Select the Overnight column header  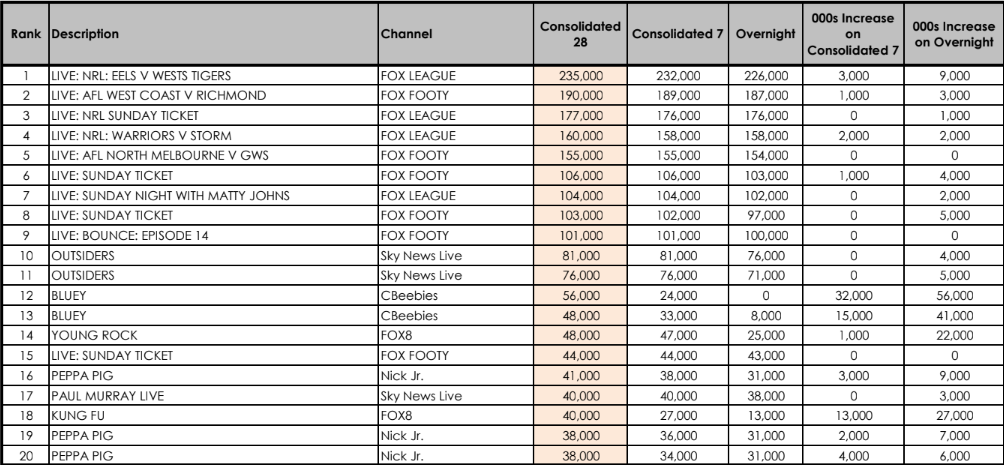765,34
